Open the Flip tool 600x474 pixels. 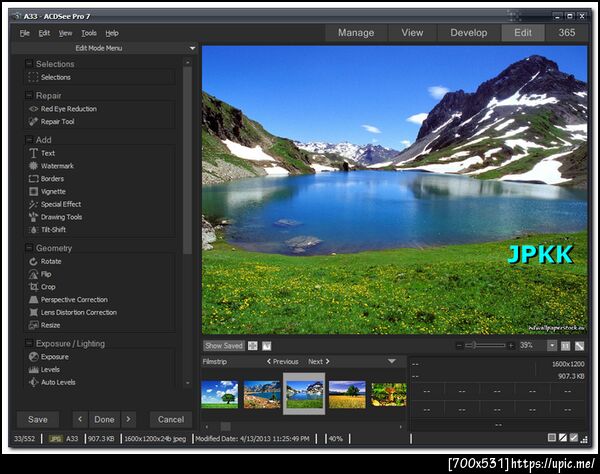pyautogui.click(x=40, y=274)
